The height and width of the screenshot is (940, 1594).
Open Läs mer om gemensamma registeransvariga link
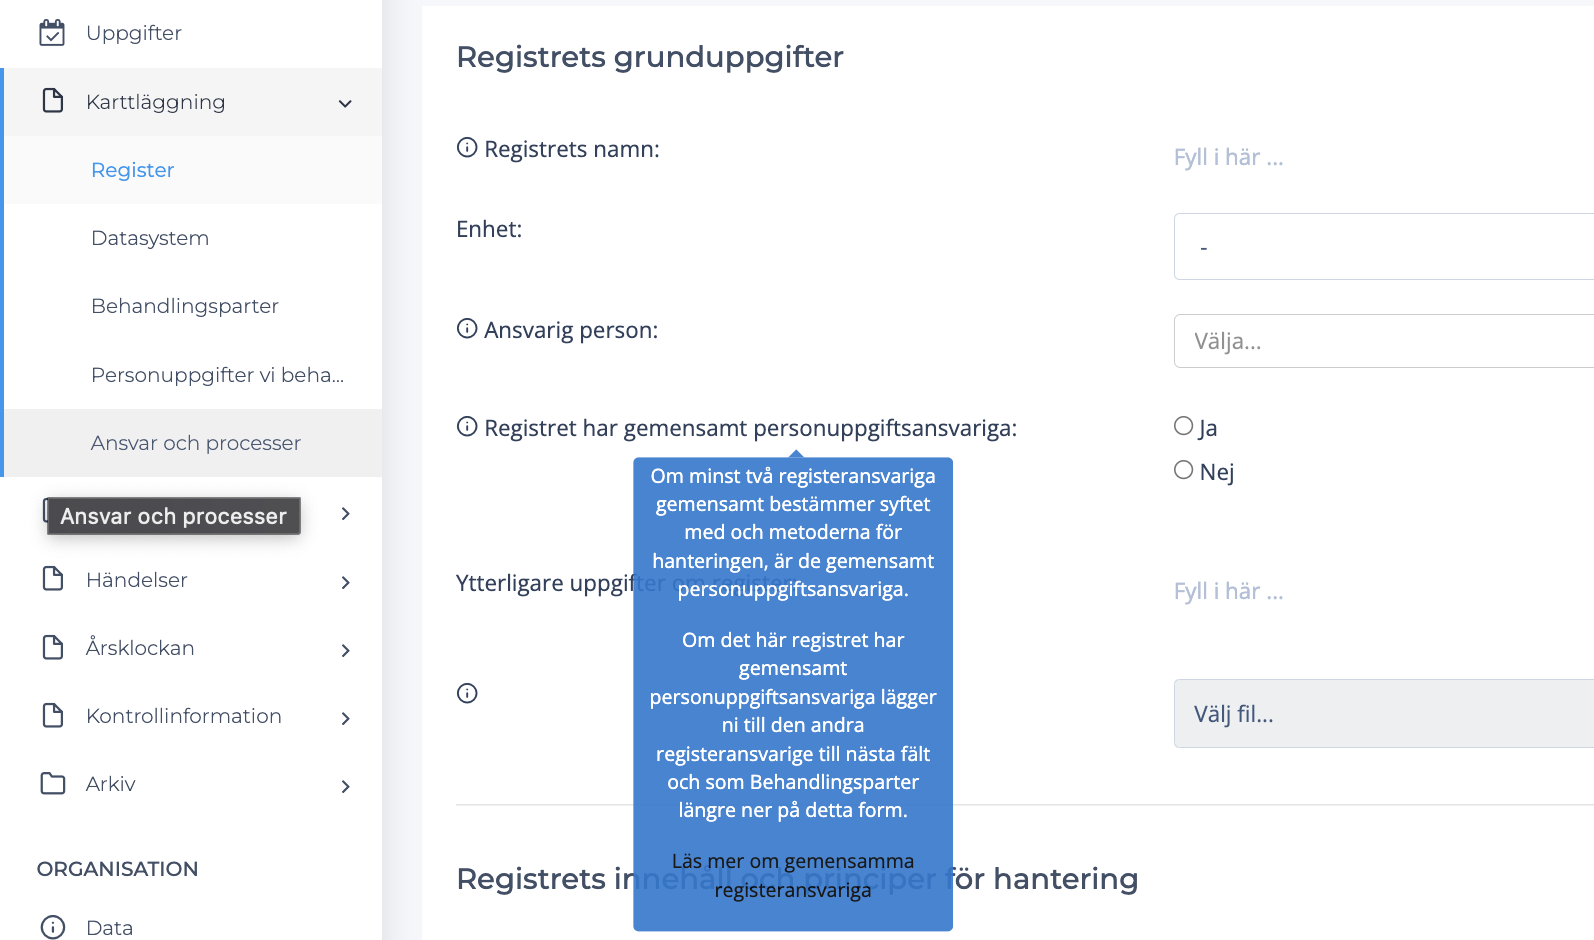click(x=793, y=875)
